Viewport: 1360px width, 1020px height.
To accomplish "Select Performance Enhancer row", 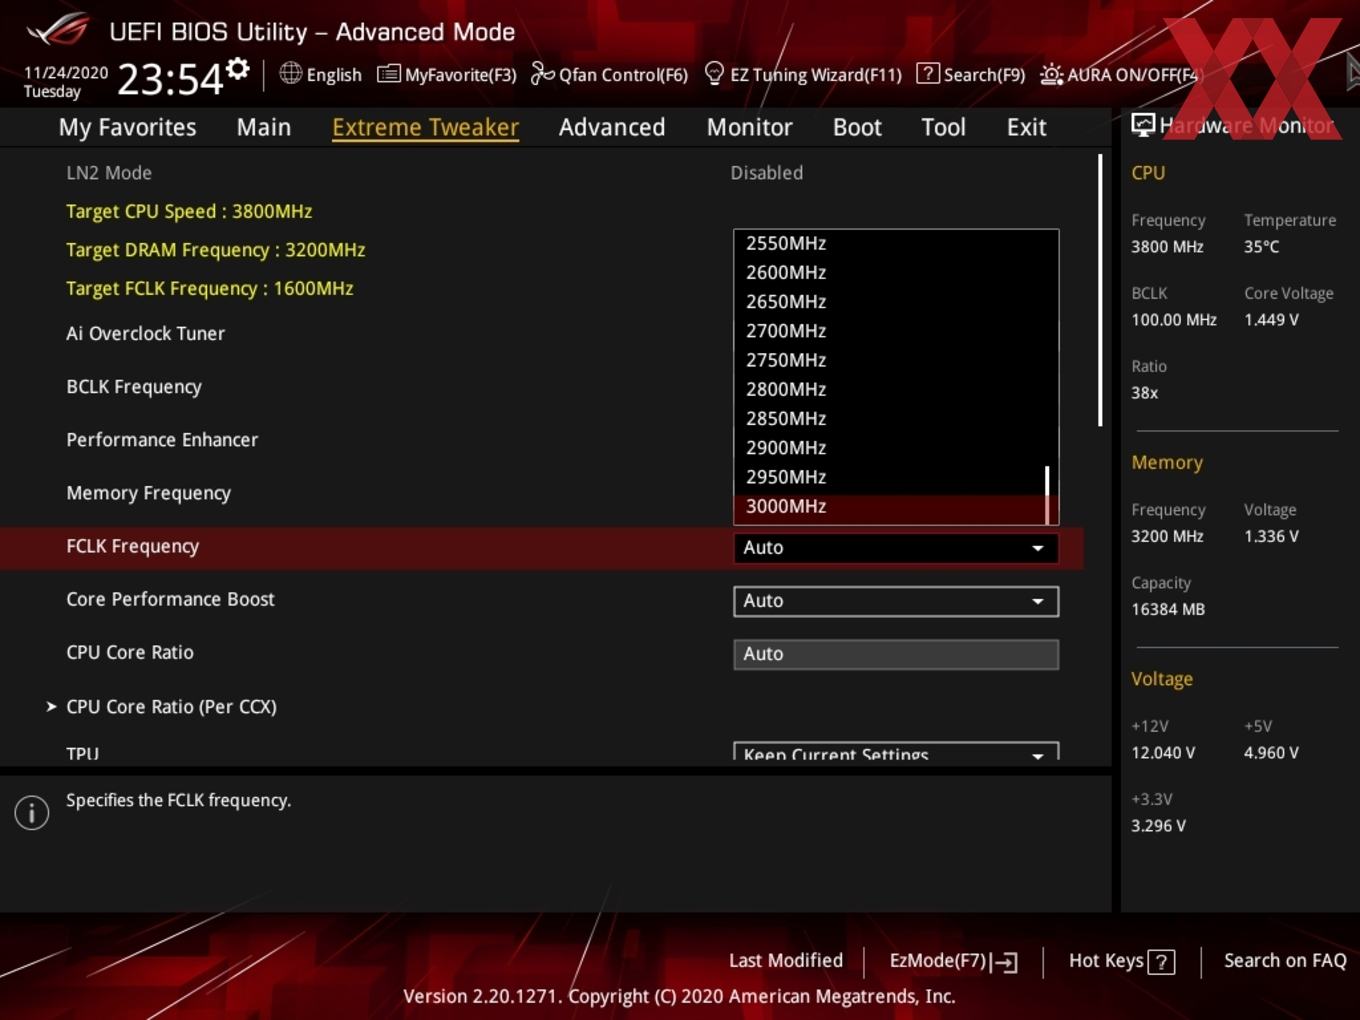I will pyautogui.click(x=162, y=440).
